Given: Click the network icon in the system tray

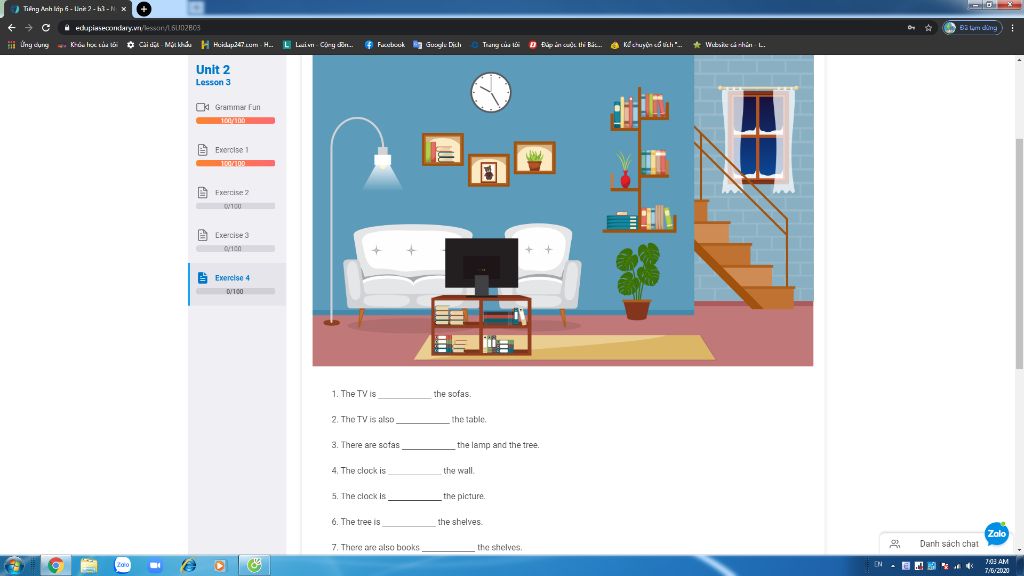Looking at the screenshot, I should 957,566.
